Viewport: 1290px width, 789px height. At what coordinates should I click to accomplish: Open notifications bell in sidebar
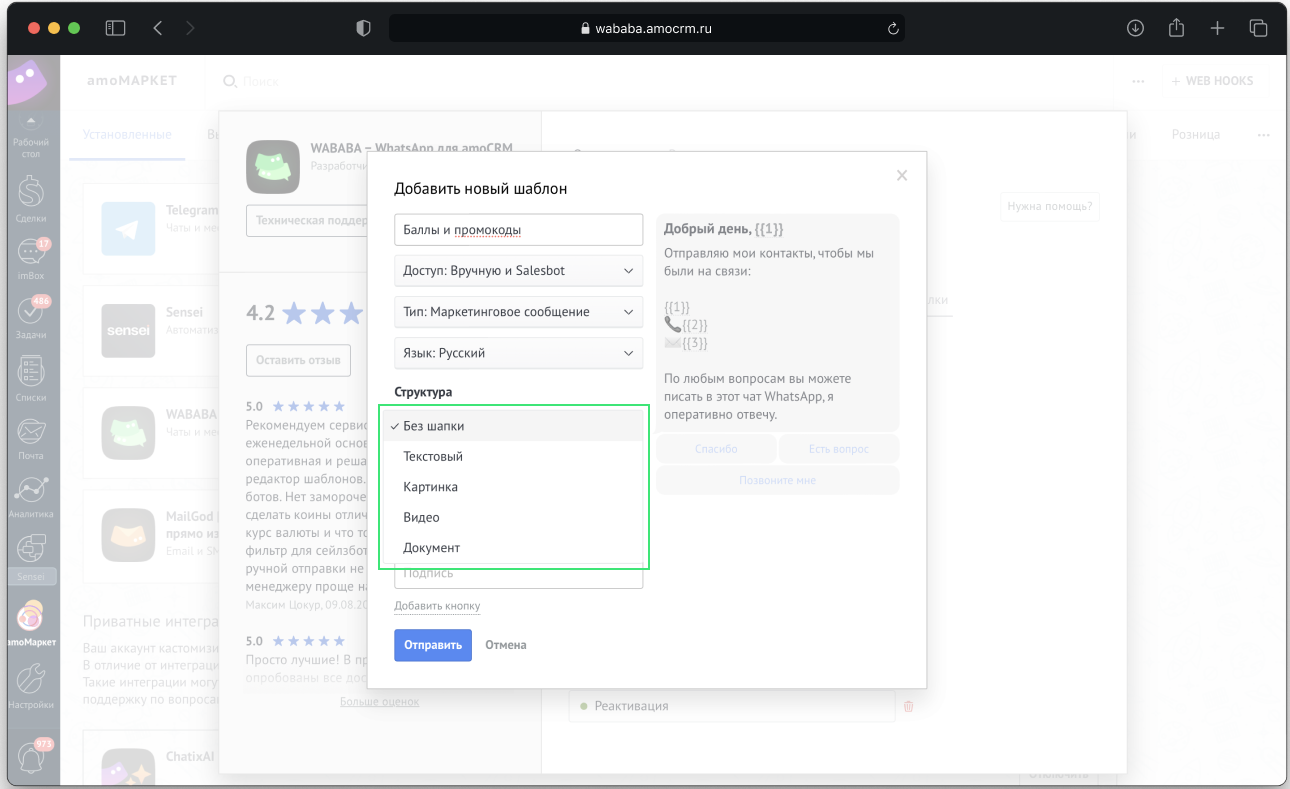[x=30, y=757]
